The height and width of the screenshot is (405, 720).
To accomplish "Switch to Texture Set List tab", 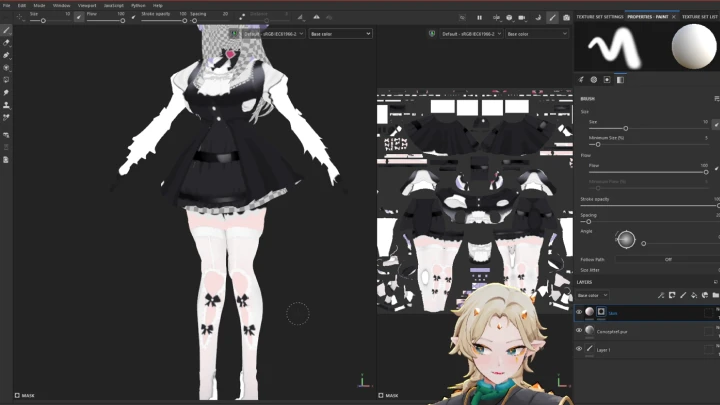I will pyautogui.click(x=699, y=17).
